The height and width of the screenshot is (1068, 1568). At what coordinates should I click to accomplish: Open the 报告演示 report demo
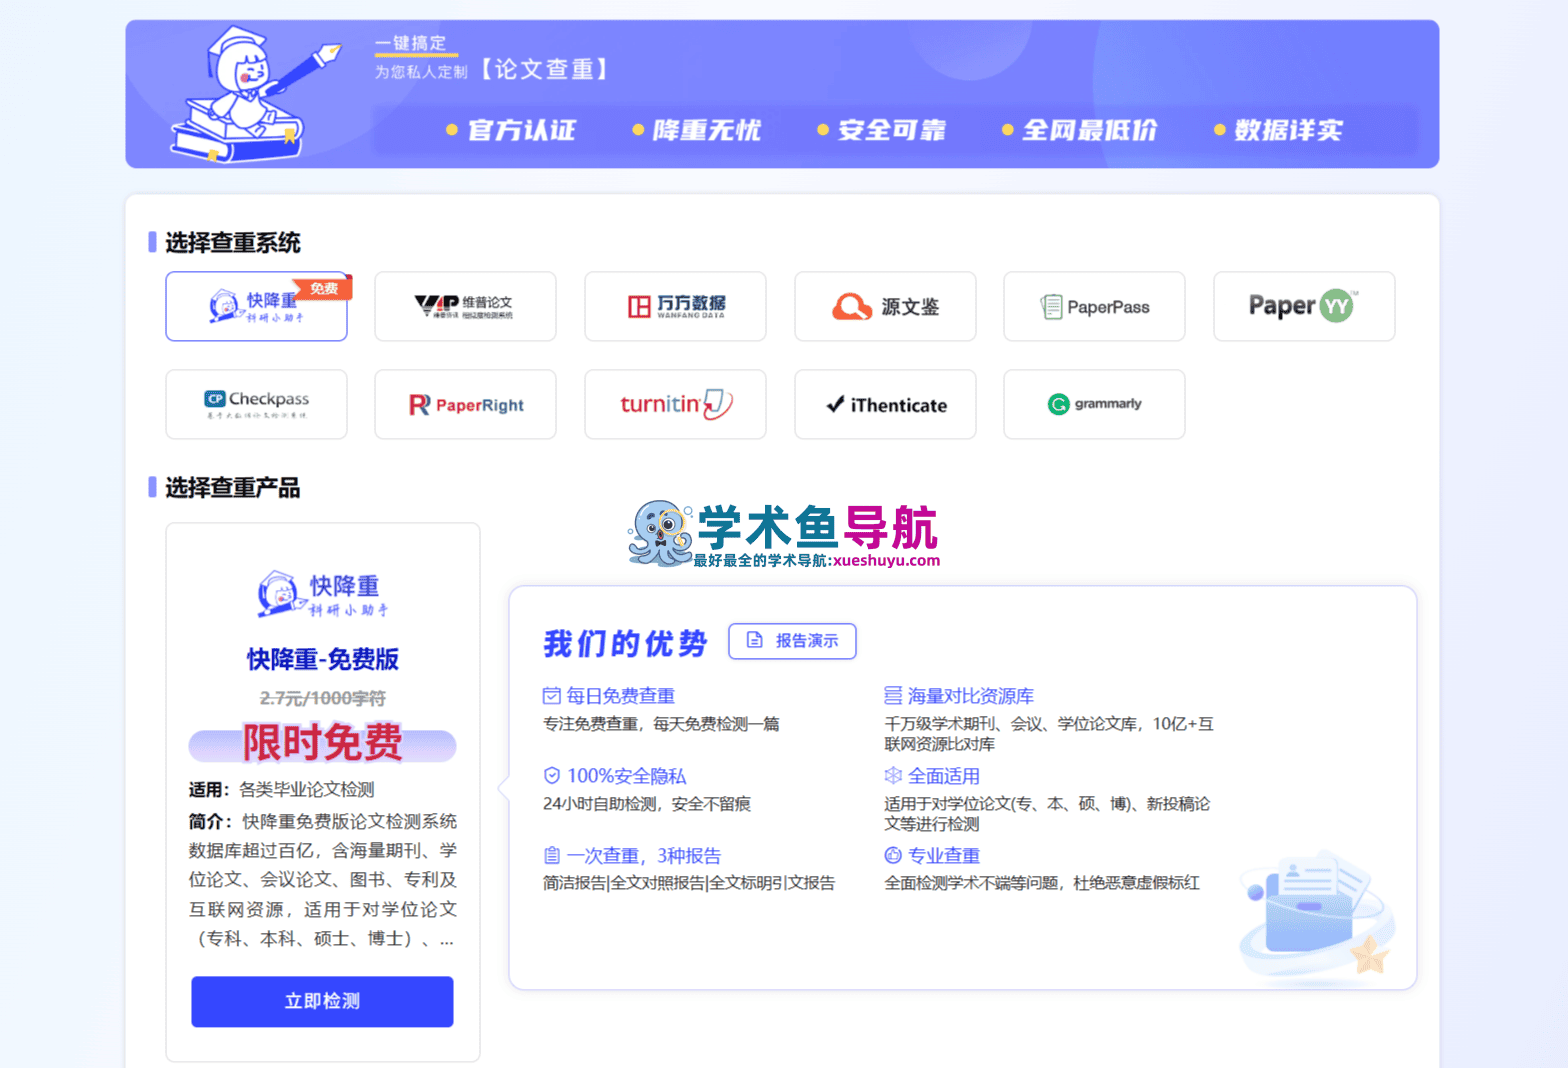[792, 641]
